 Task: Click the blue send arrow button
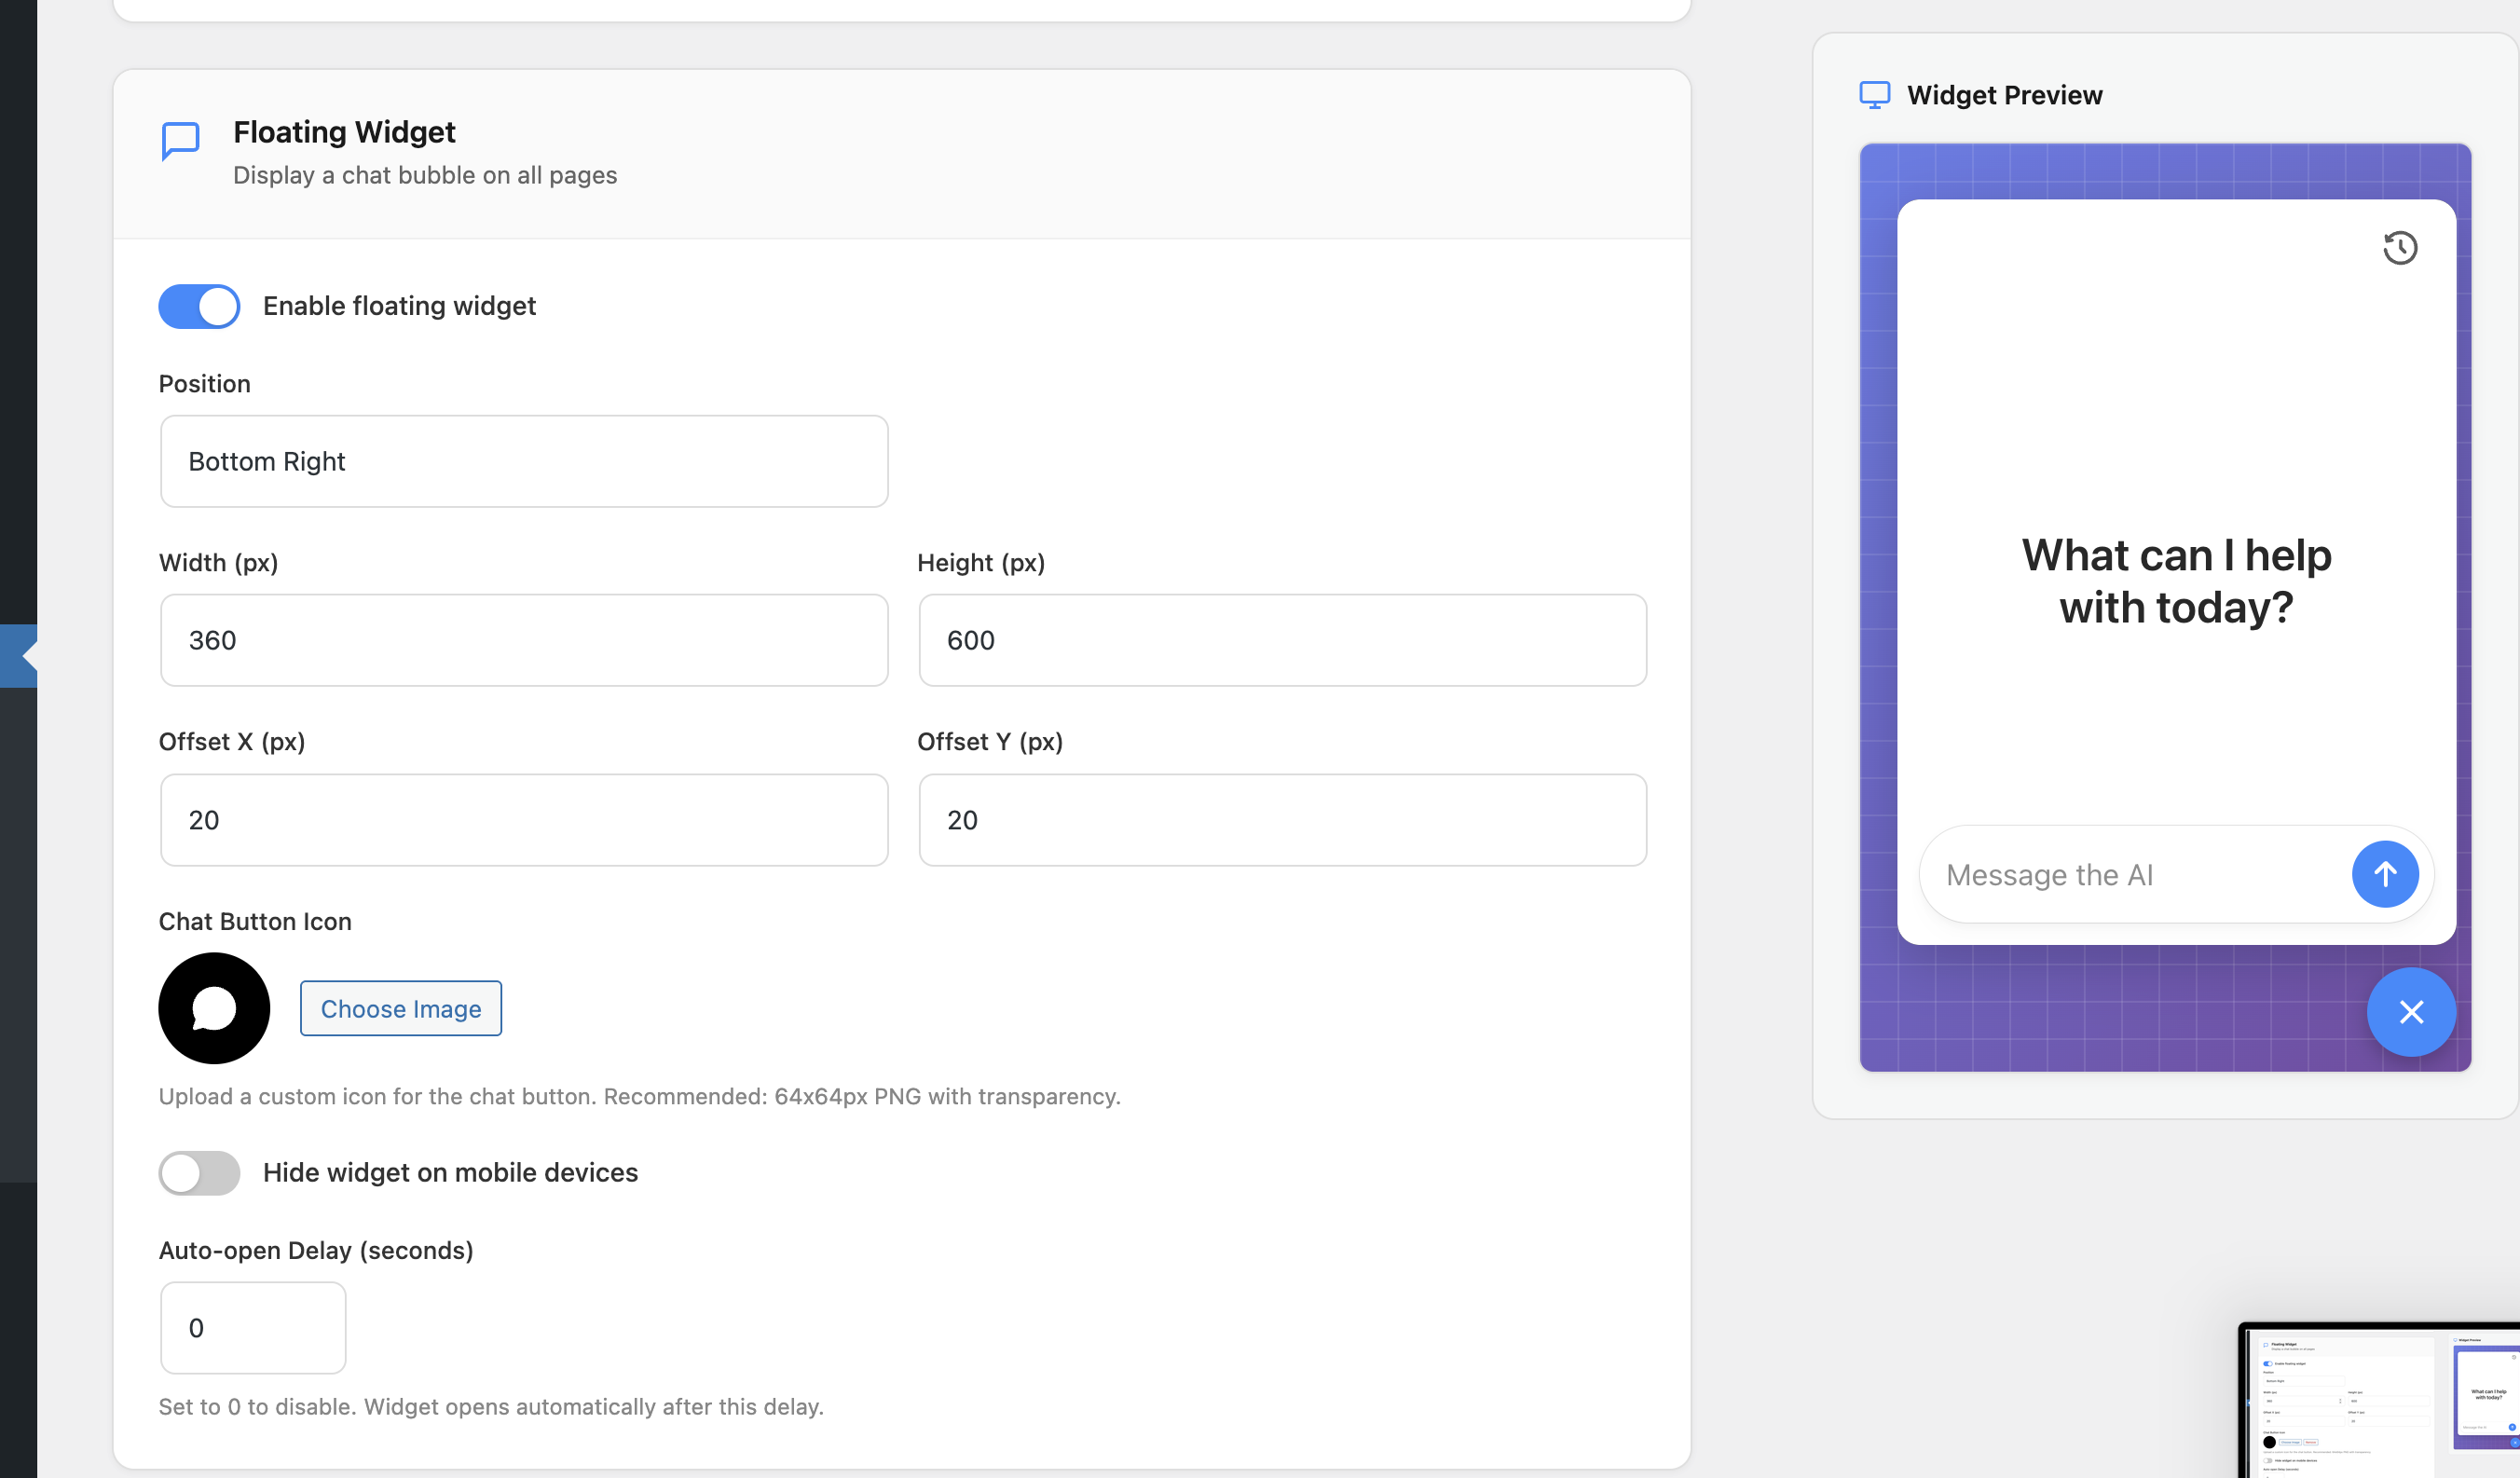[2384, 874]
